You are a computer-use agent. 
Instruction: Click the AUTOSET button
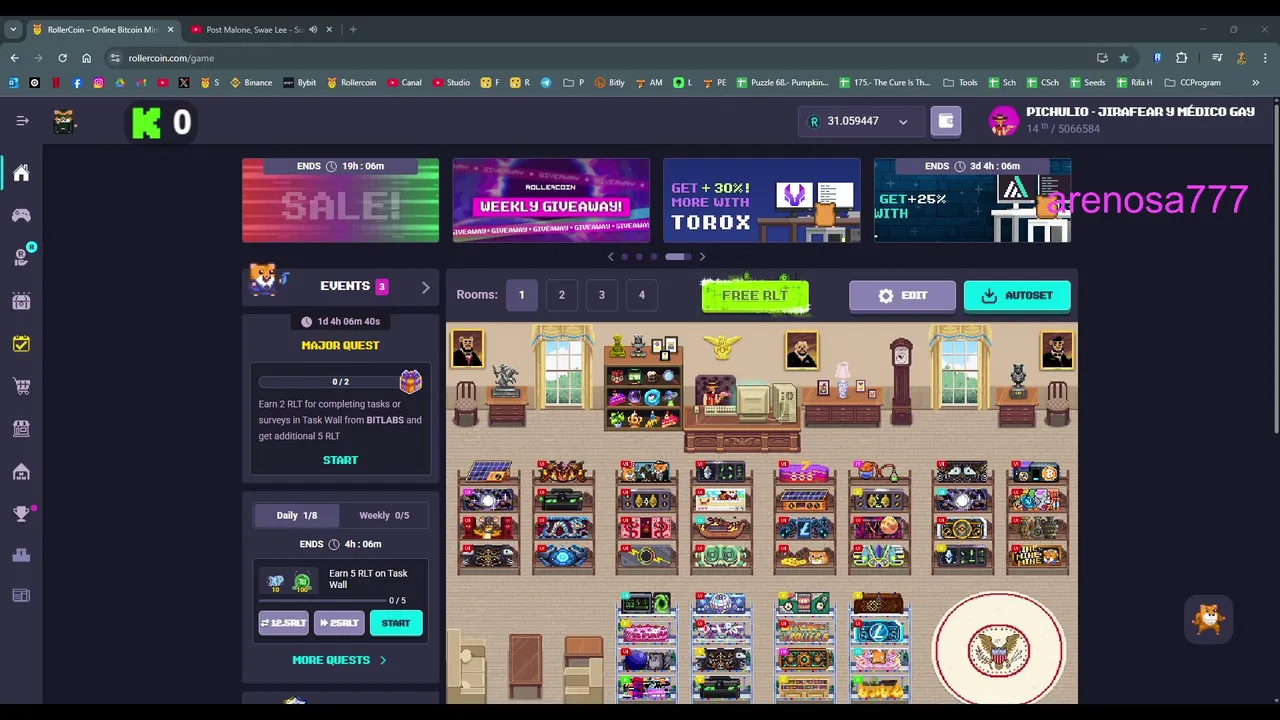coord(1017,296)
